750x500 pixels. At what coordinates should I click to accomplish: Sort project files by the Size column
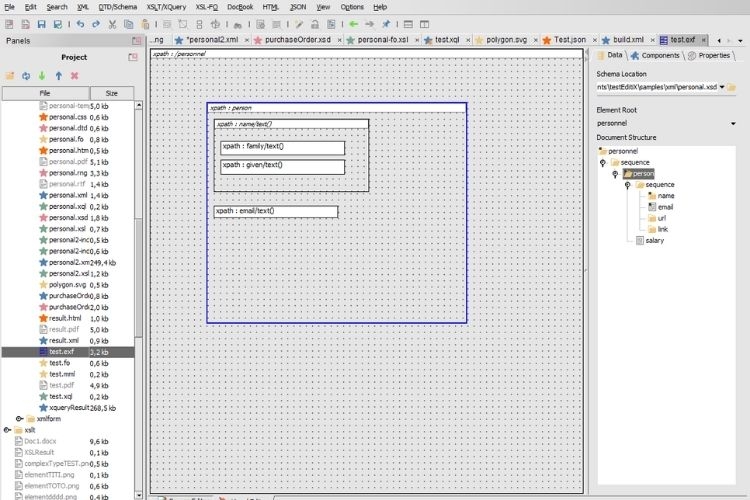click(x=112, y=93)
